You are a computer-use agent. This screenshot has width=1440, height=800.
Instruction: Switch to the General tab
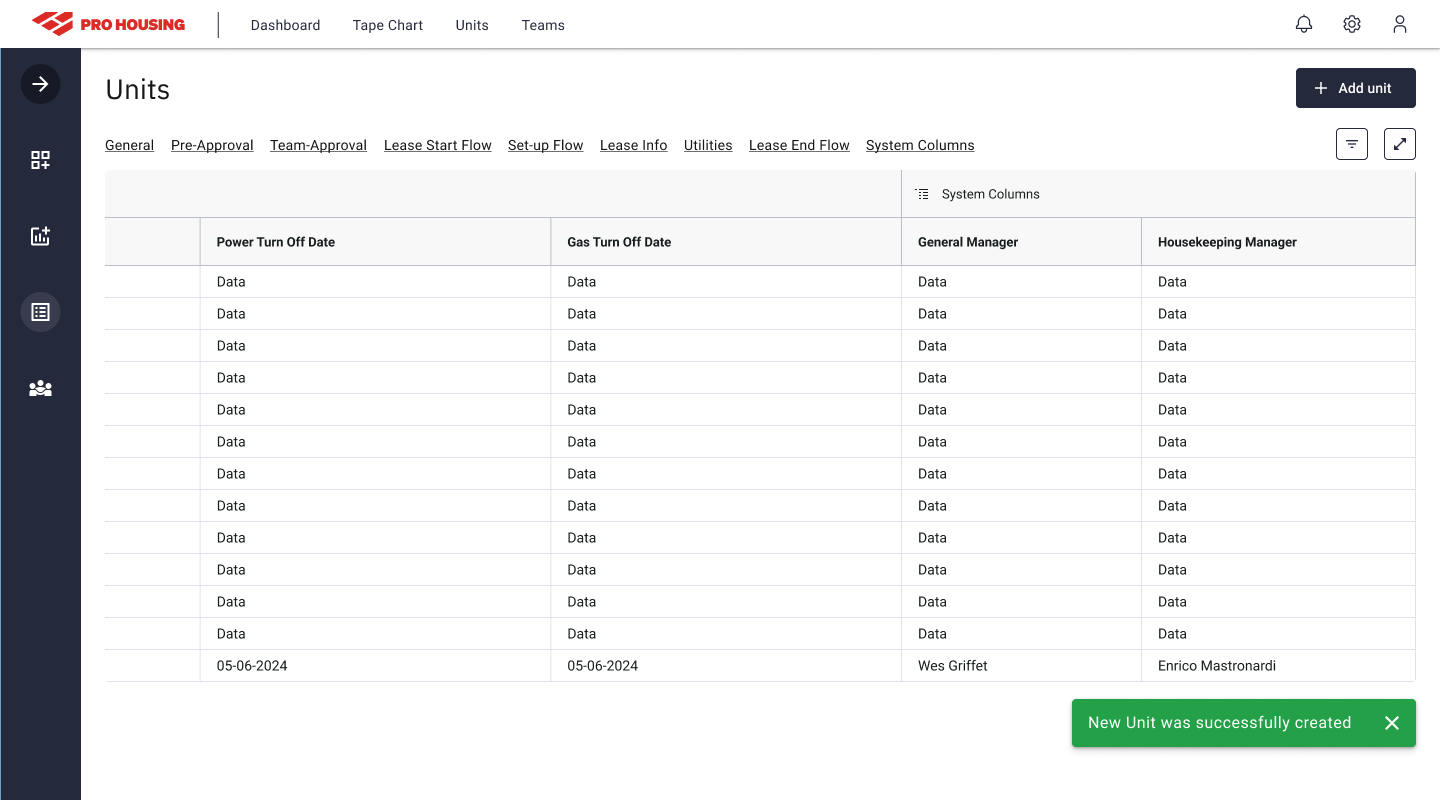pyautogui.click(x=129, y=144)
